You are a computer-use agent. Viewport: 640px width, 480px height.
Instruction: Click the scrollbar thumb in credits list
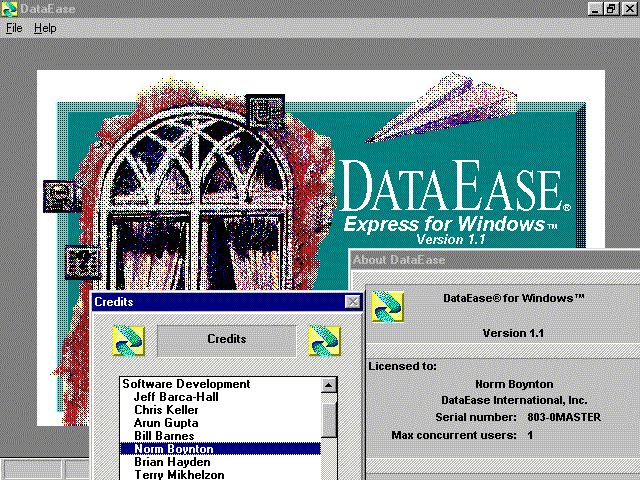click(x=329, y=420)
